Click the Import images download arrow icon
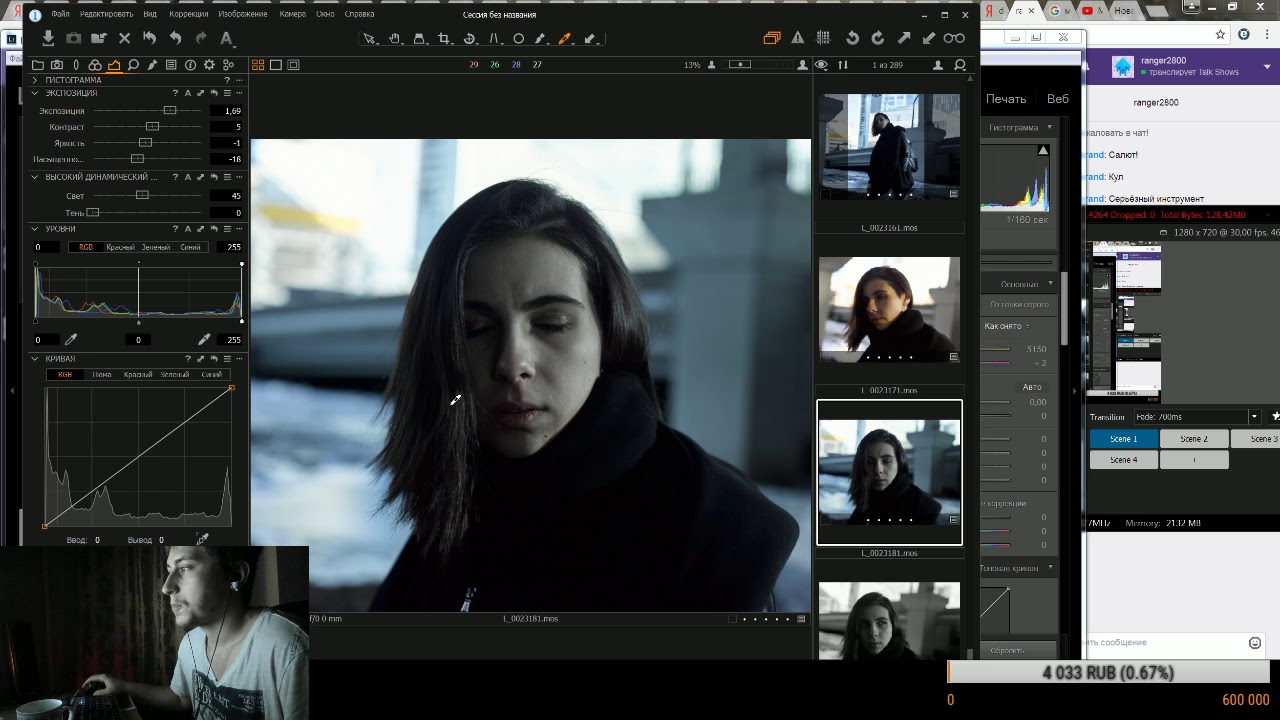The width and height of the screenshot is (1280, 720). pos(48,38)
